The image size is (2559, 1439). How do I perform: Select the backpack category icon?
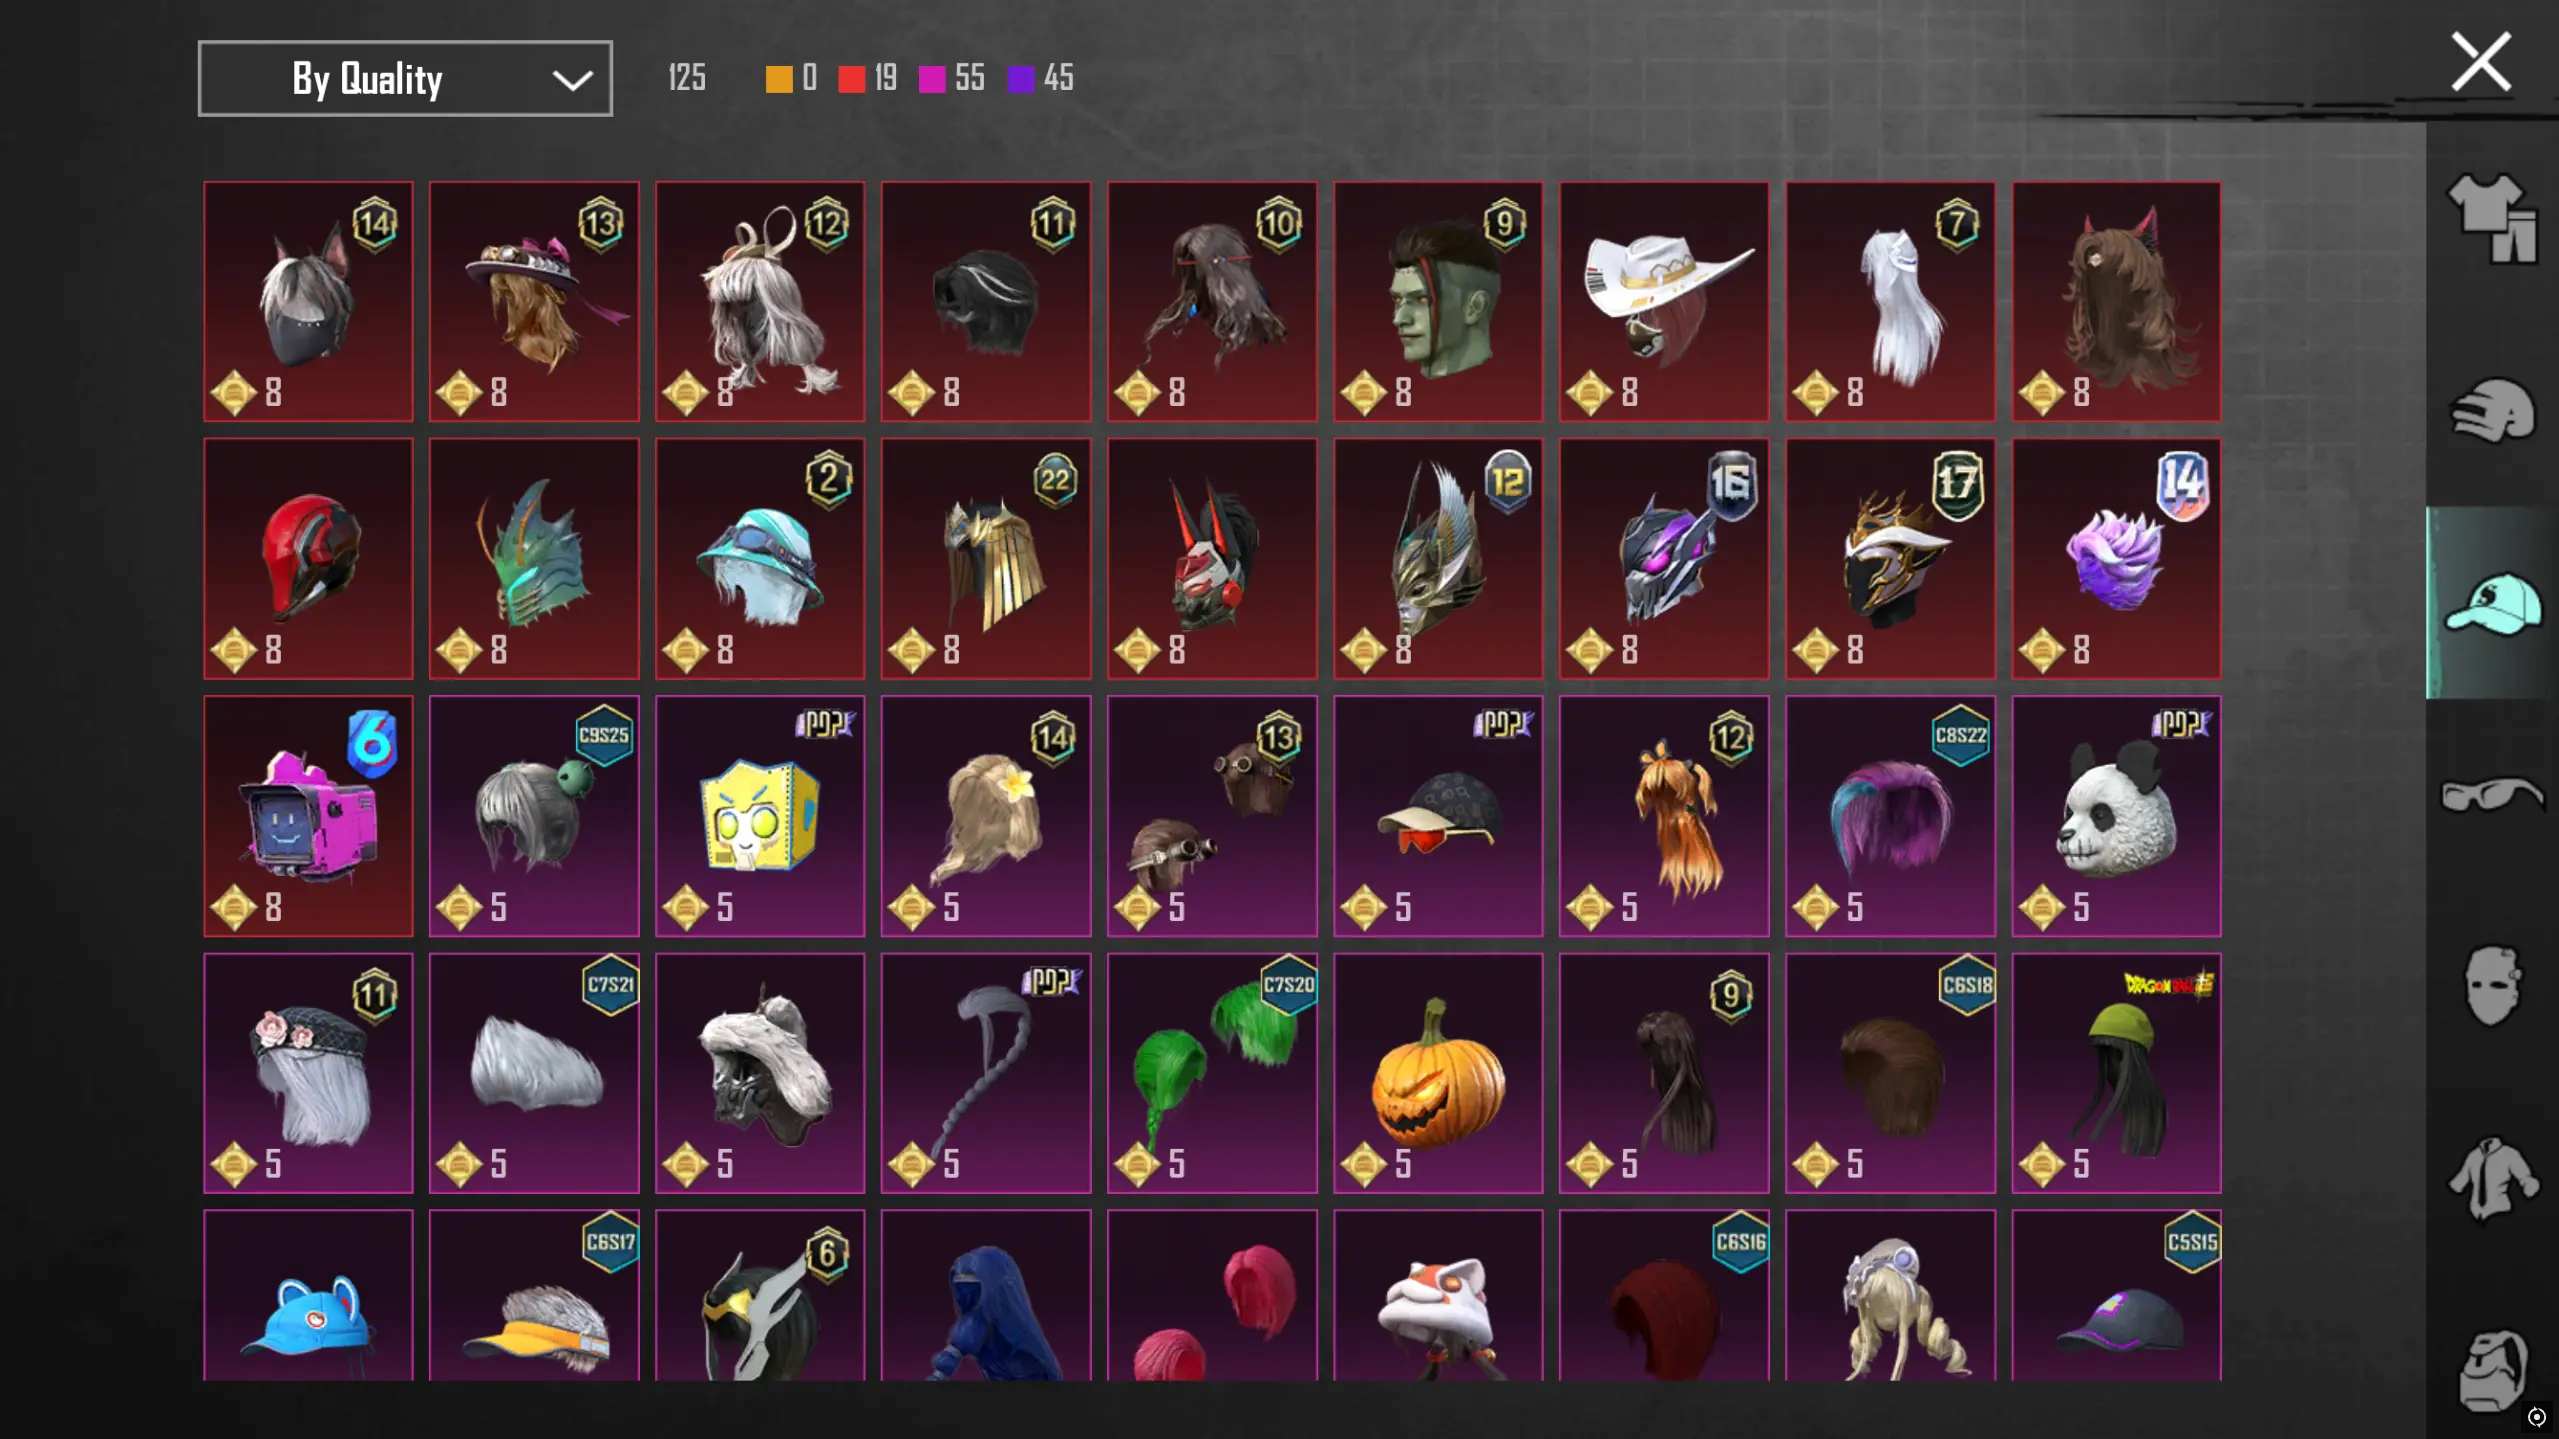(2492, 1370)
